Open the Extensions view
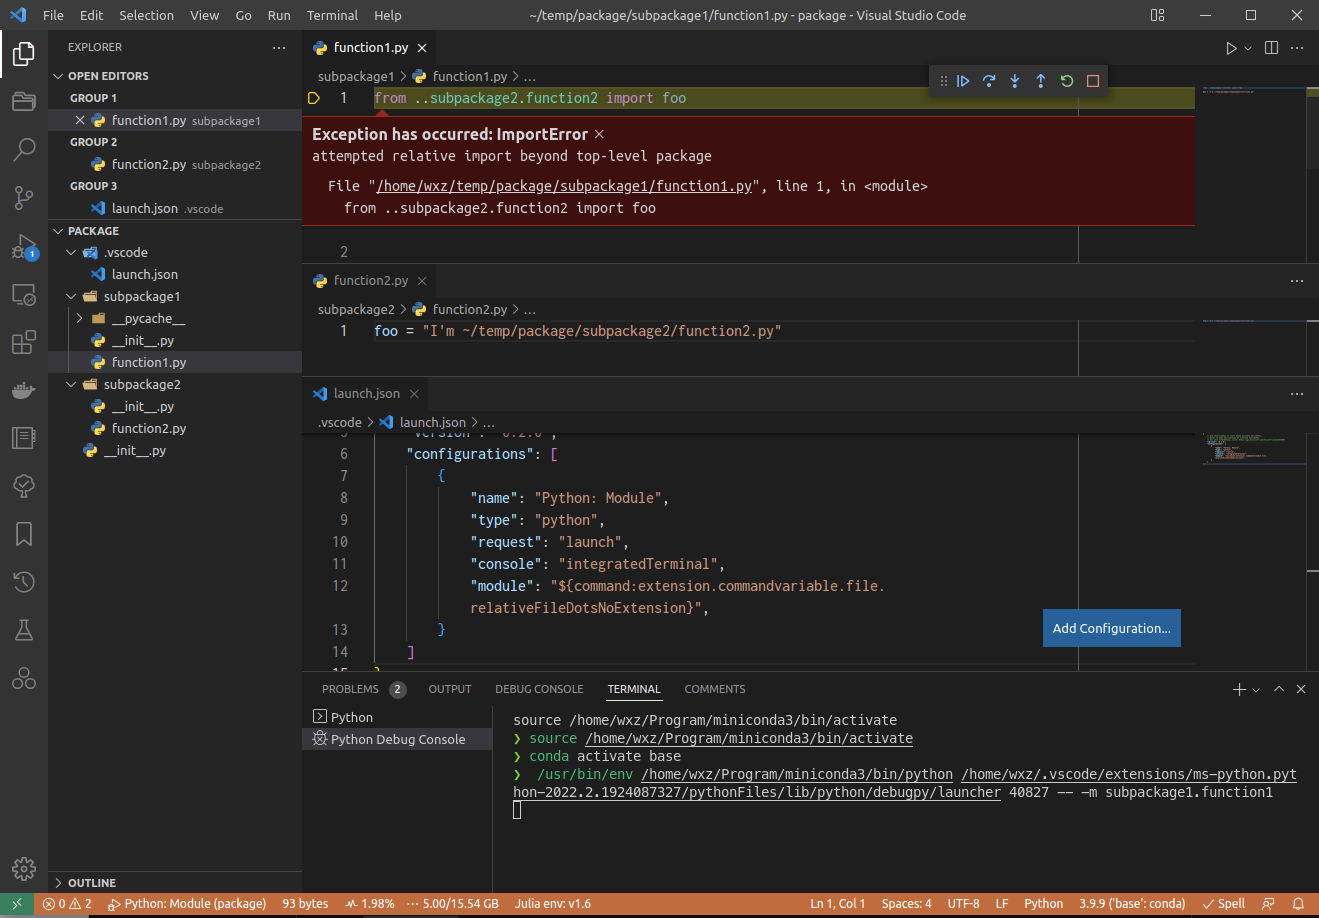The width and height of the screenshot is (1319, 918). pos(23,342)
